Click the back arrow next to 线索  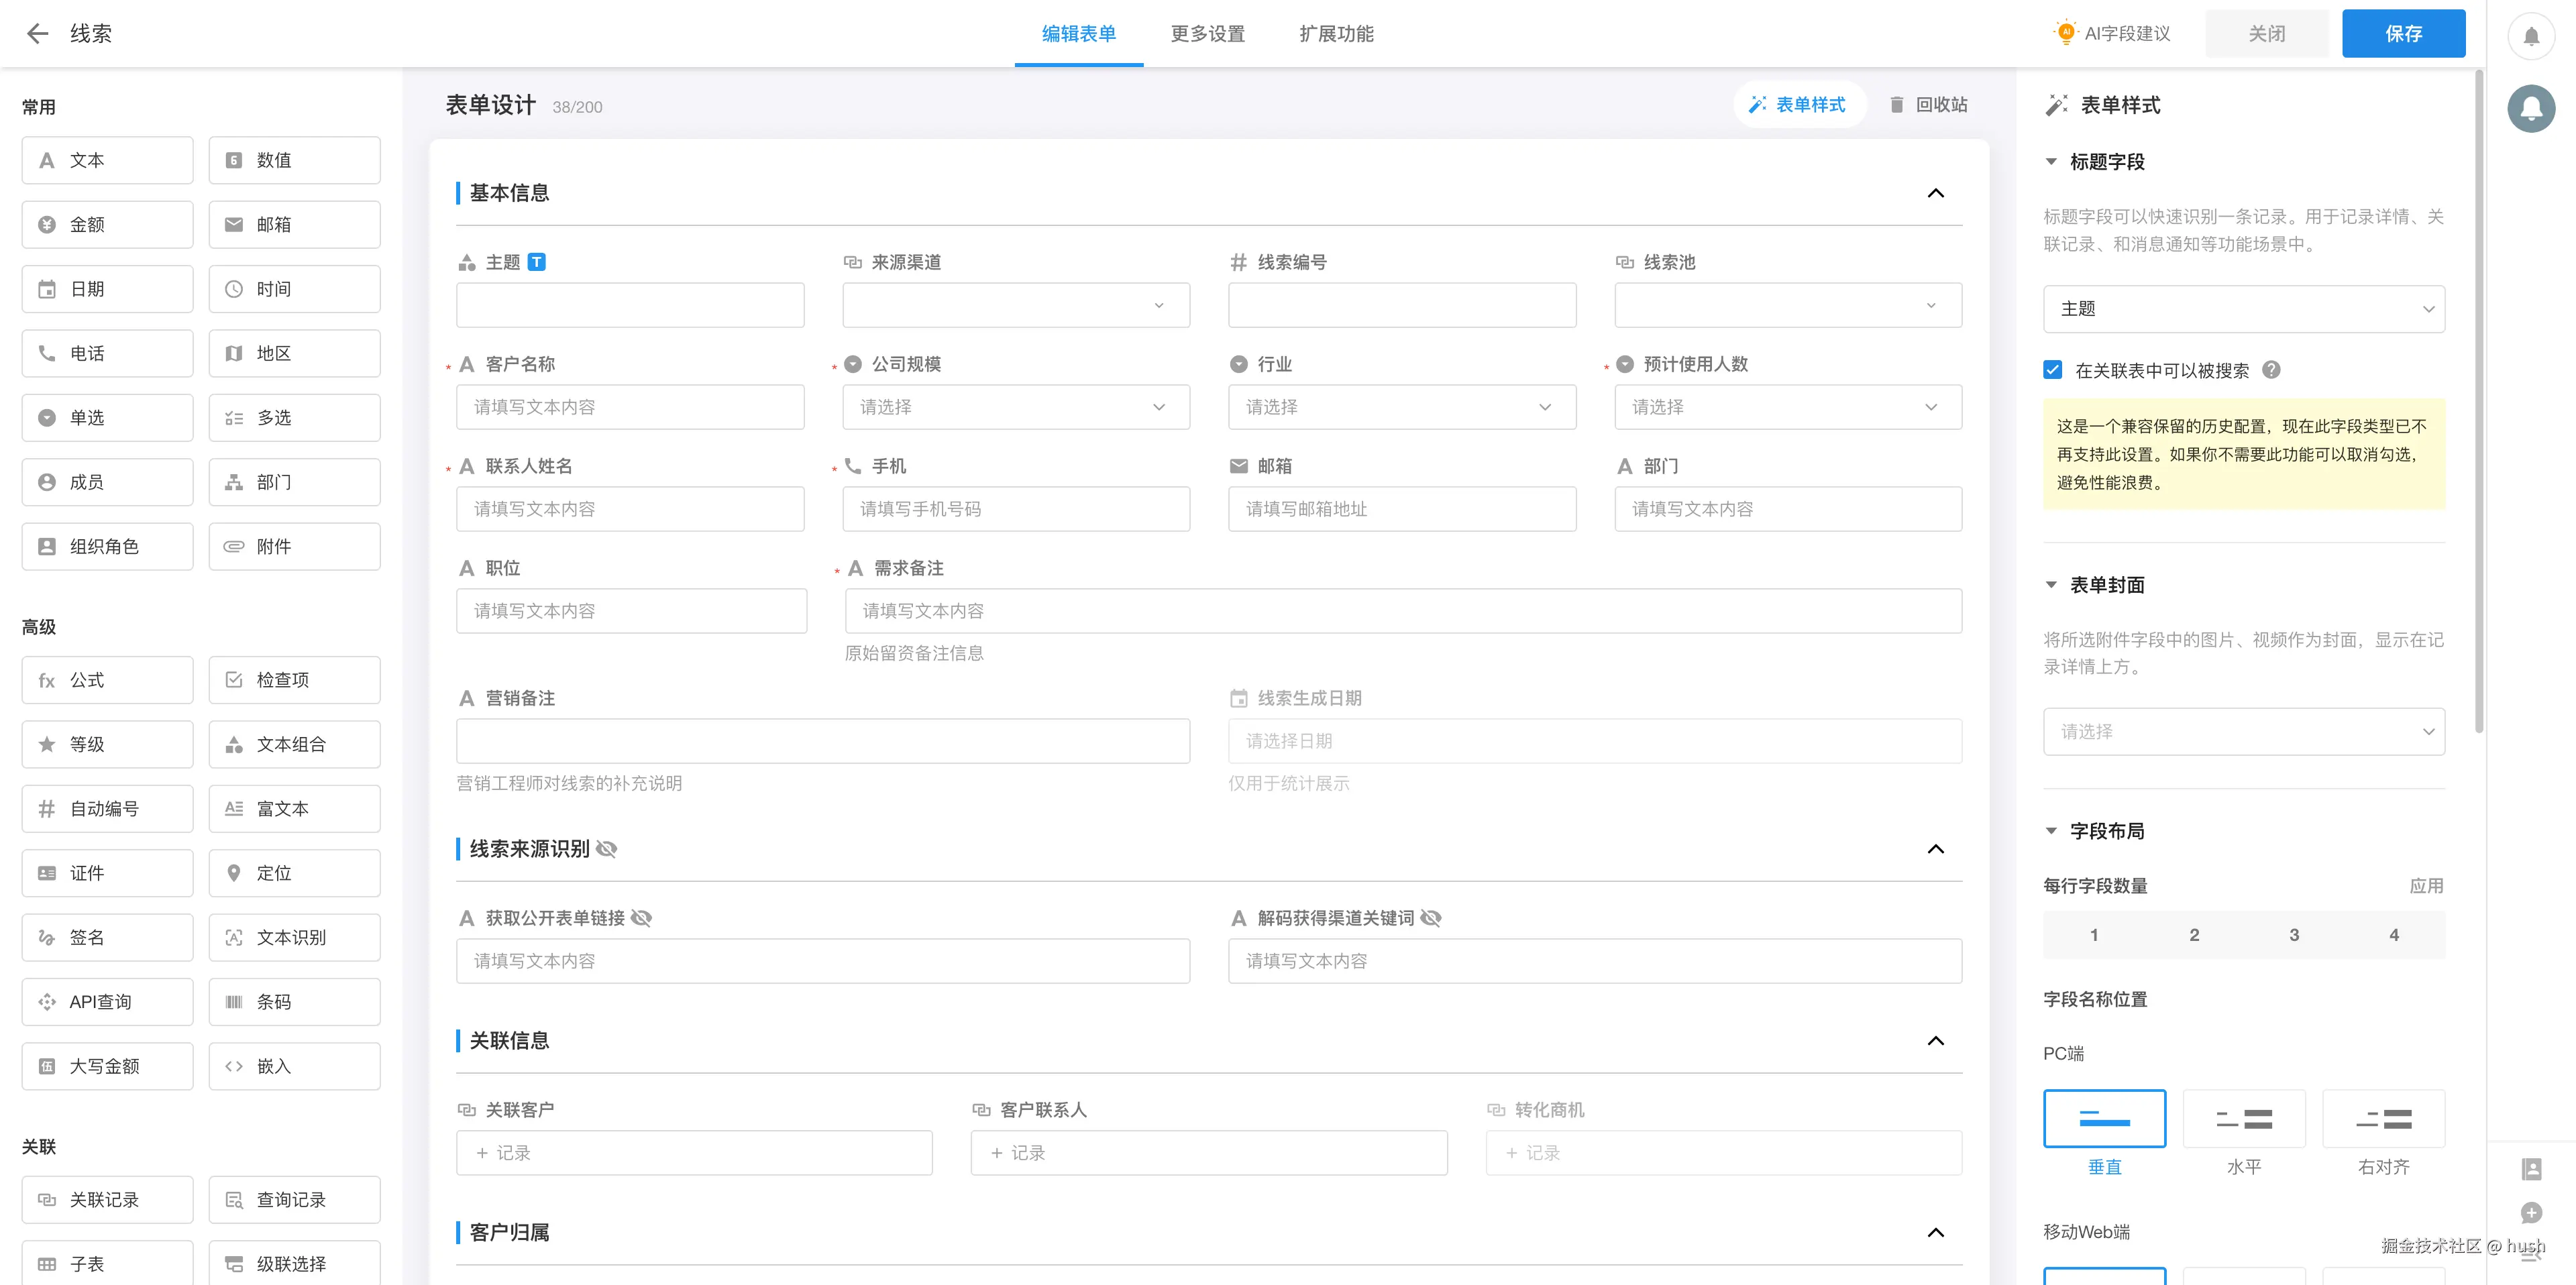[37, 34]
